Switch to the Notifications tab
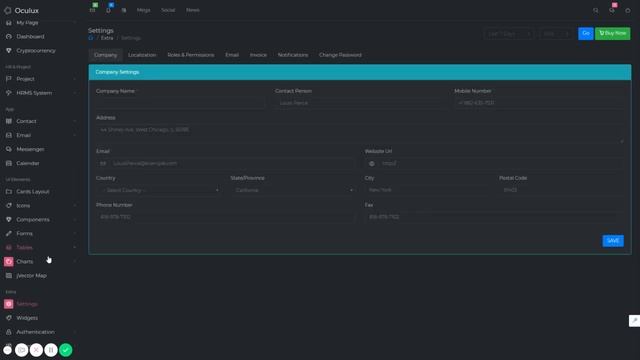Screen dimensions: 640x360 pos(293,55)
